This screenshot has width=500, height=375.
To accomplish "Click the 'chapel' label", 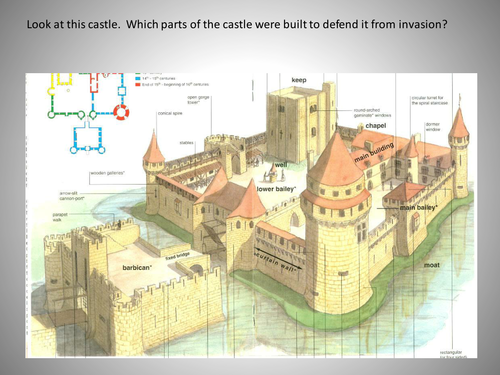I will (x=376, y=126).
